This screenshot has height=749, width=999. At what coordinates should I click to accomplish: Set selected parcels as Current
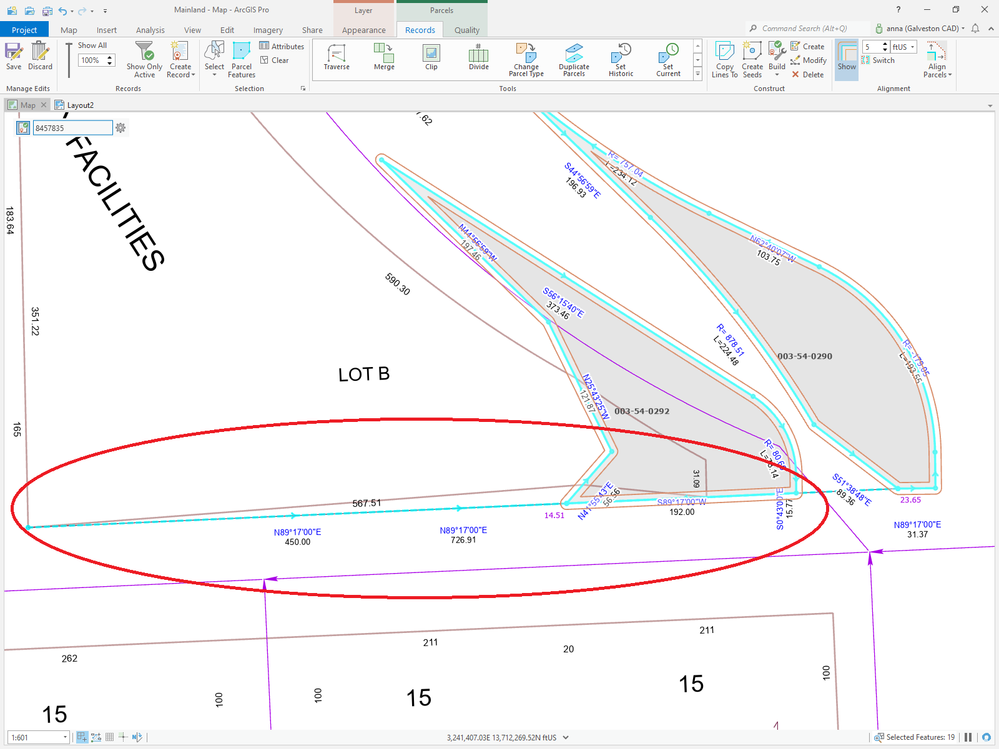(668, 60)
